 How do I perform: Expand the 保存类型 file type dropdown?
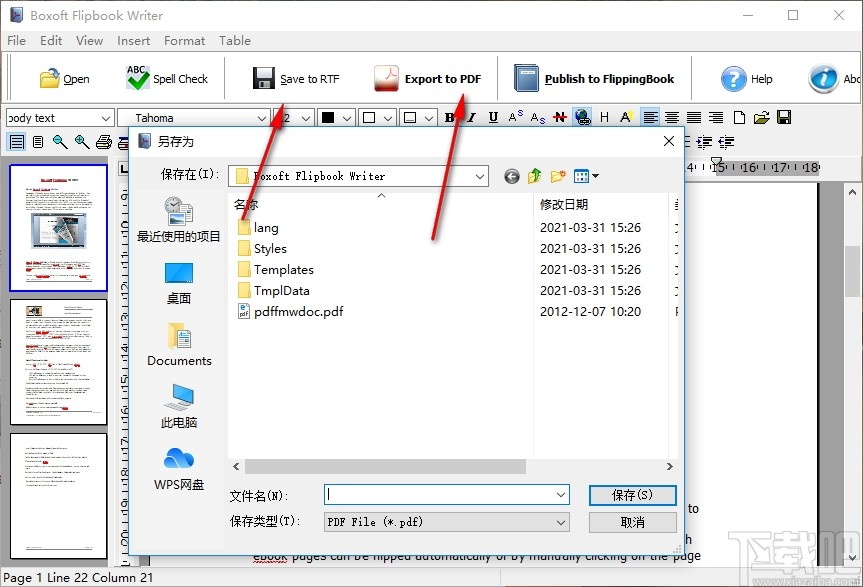pyautogui.click(x=558, y=521)
